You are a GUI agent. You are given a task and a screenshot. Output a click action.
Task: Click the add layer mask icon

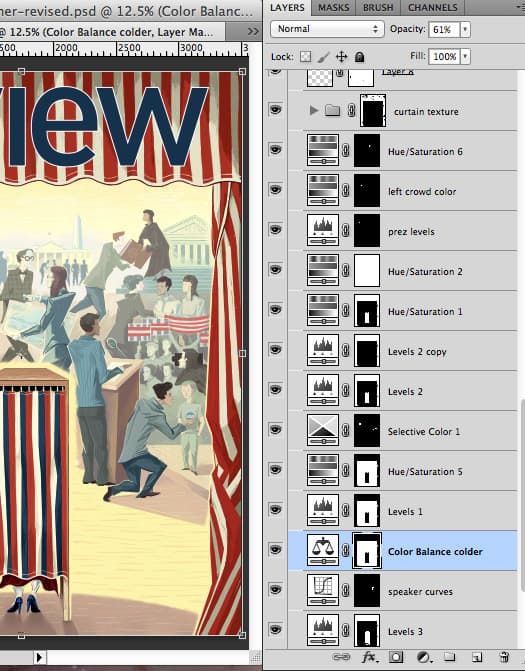click(396, 657)
